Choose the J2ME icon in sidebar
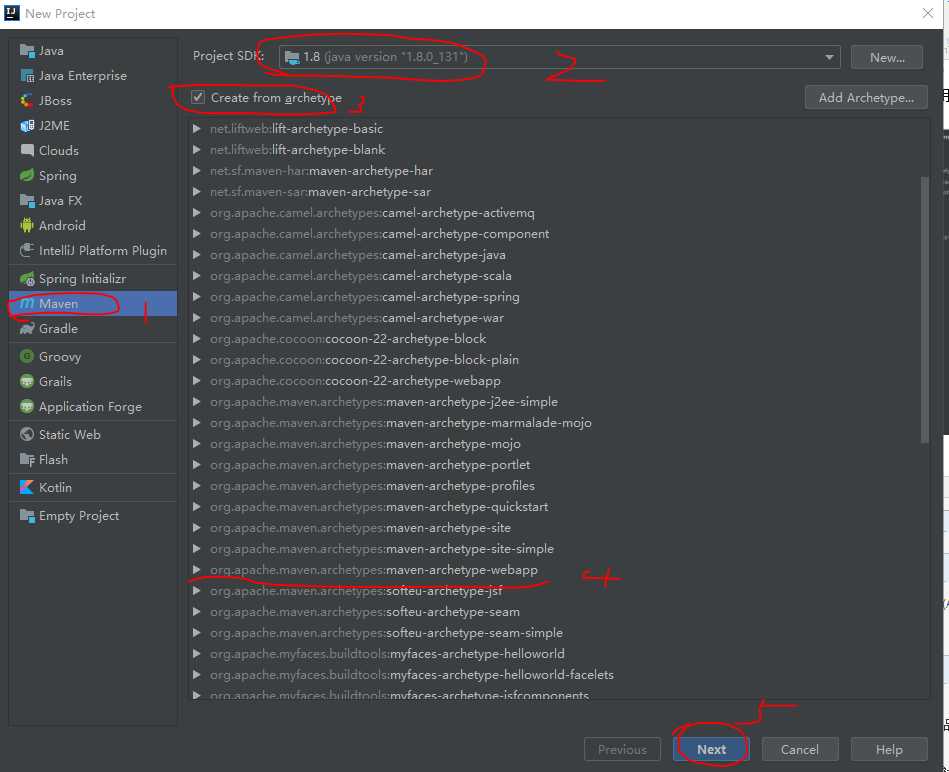The image size is (949, 772). click(27, 126)
